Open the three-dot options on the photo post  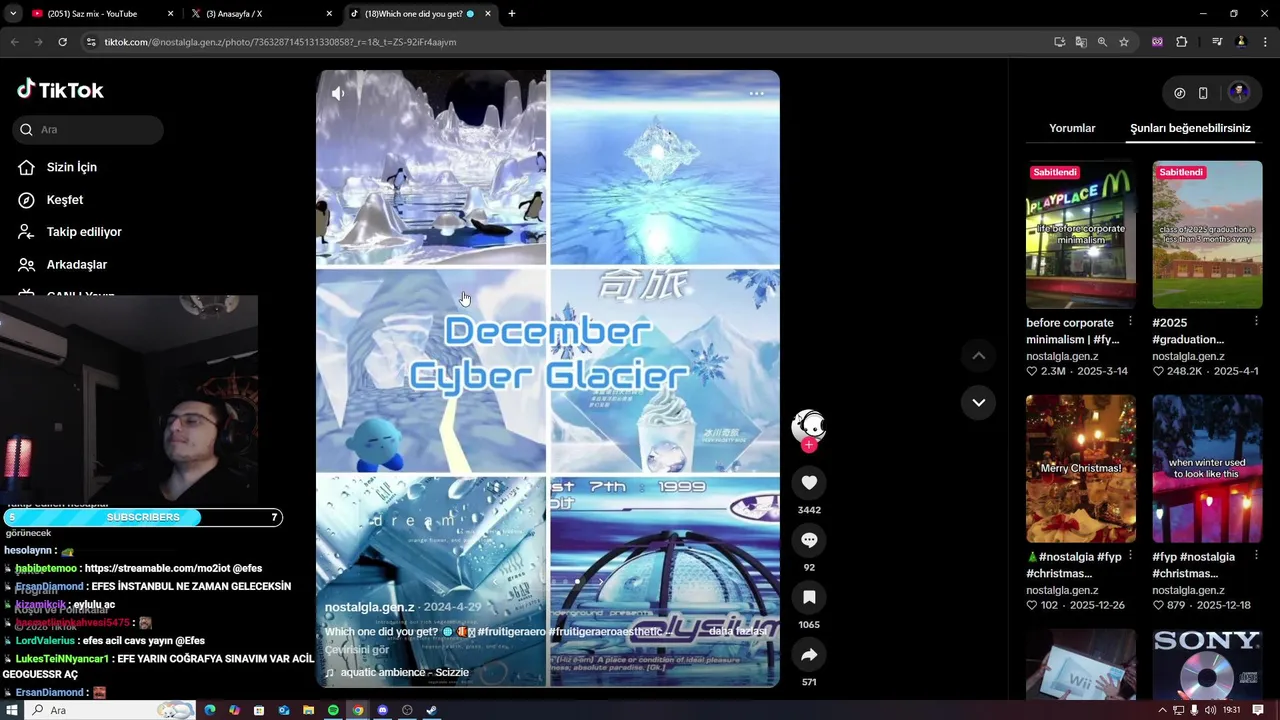(757, 93)
